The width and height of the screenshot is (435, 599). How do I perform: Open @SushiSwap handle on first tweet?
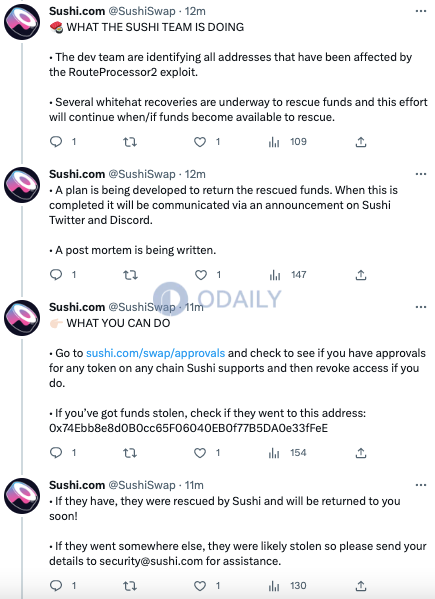[x=142, y=11]
